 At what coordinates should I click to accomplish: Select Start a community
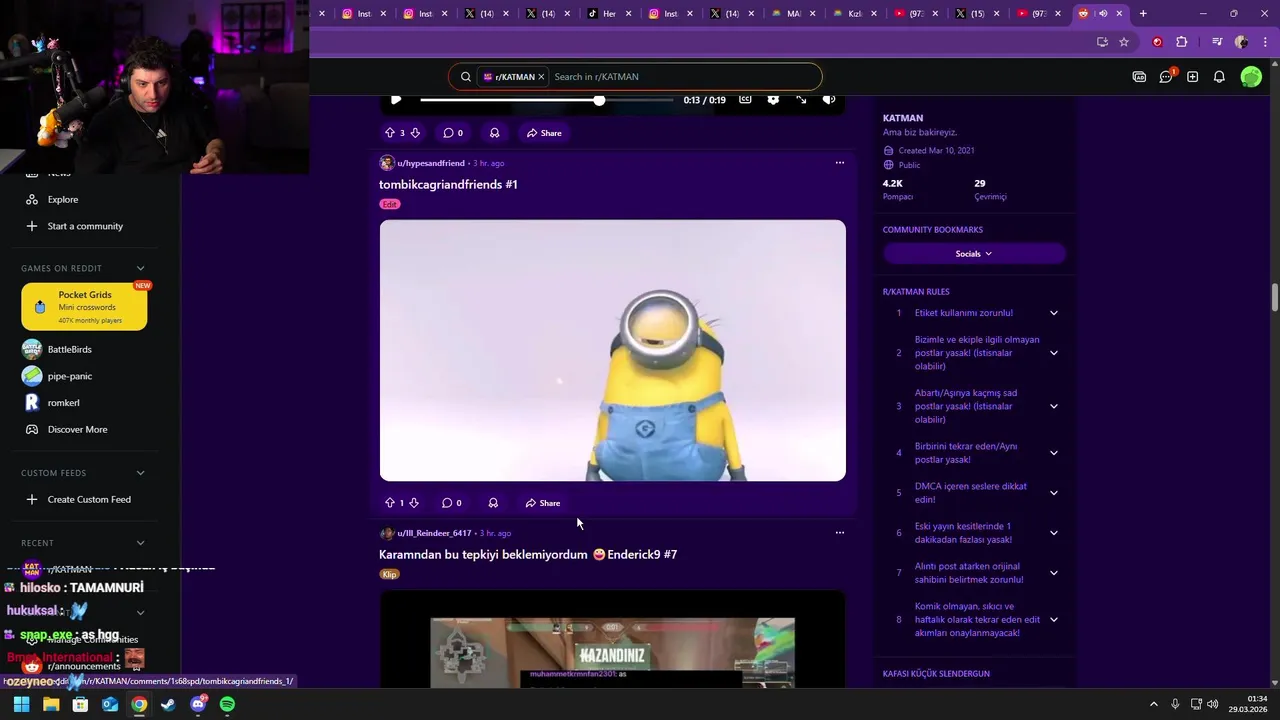click(x=85, y=226)
